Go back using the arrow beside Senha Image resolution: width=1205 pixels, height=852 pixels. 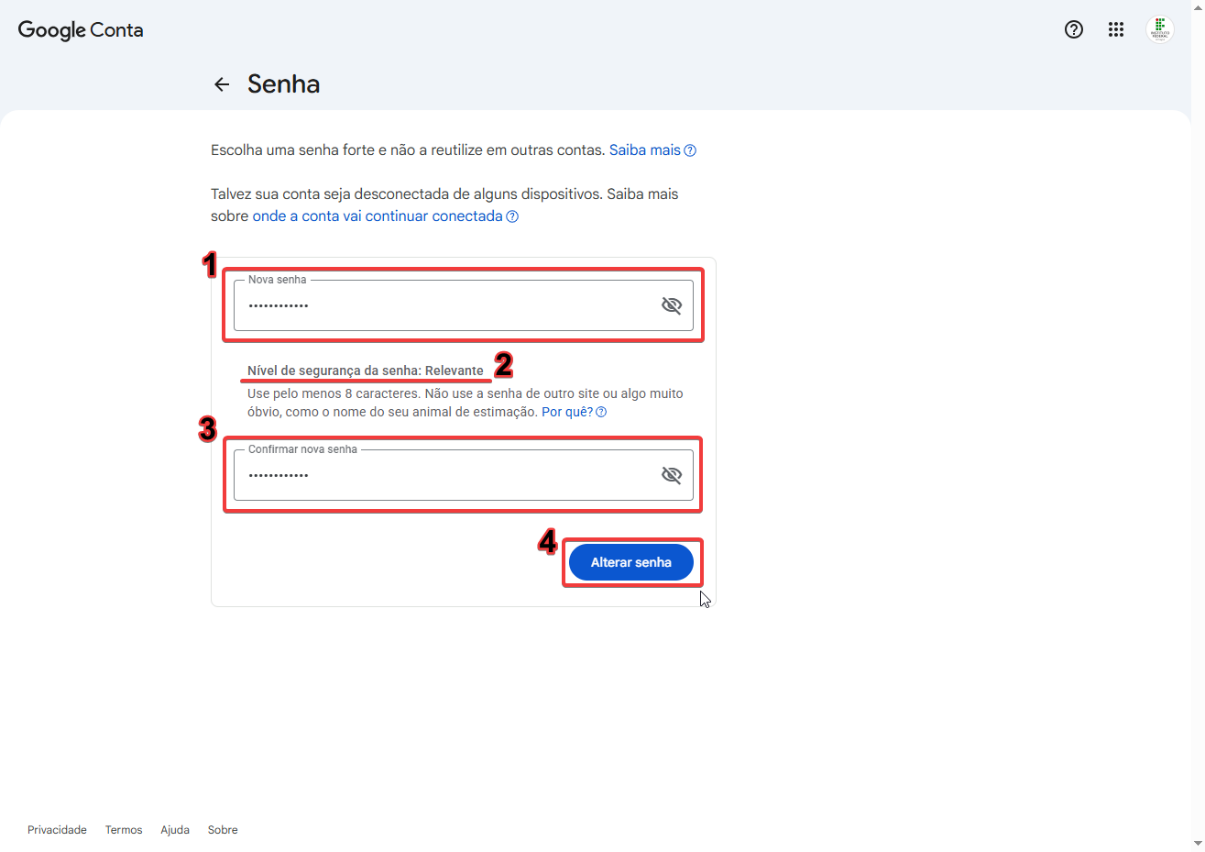222,85
